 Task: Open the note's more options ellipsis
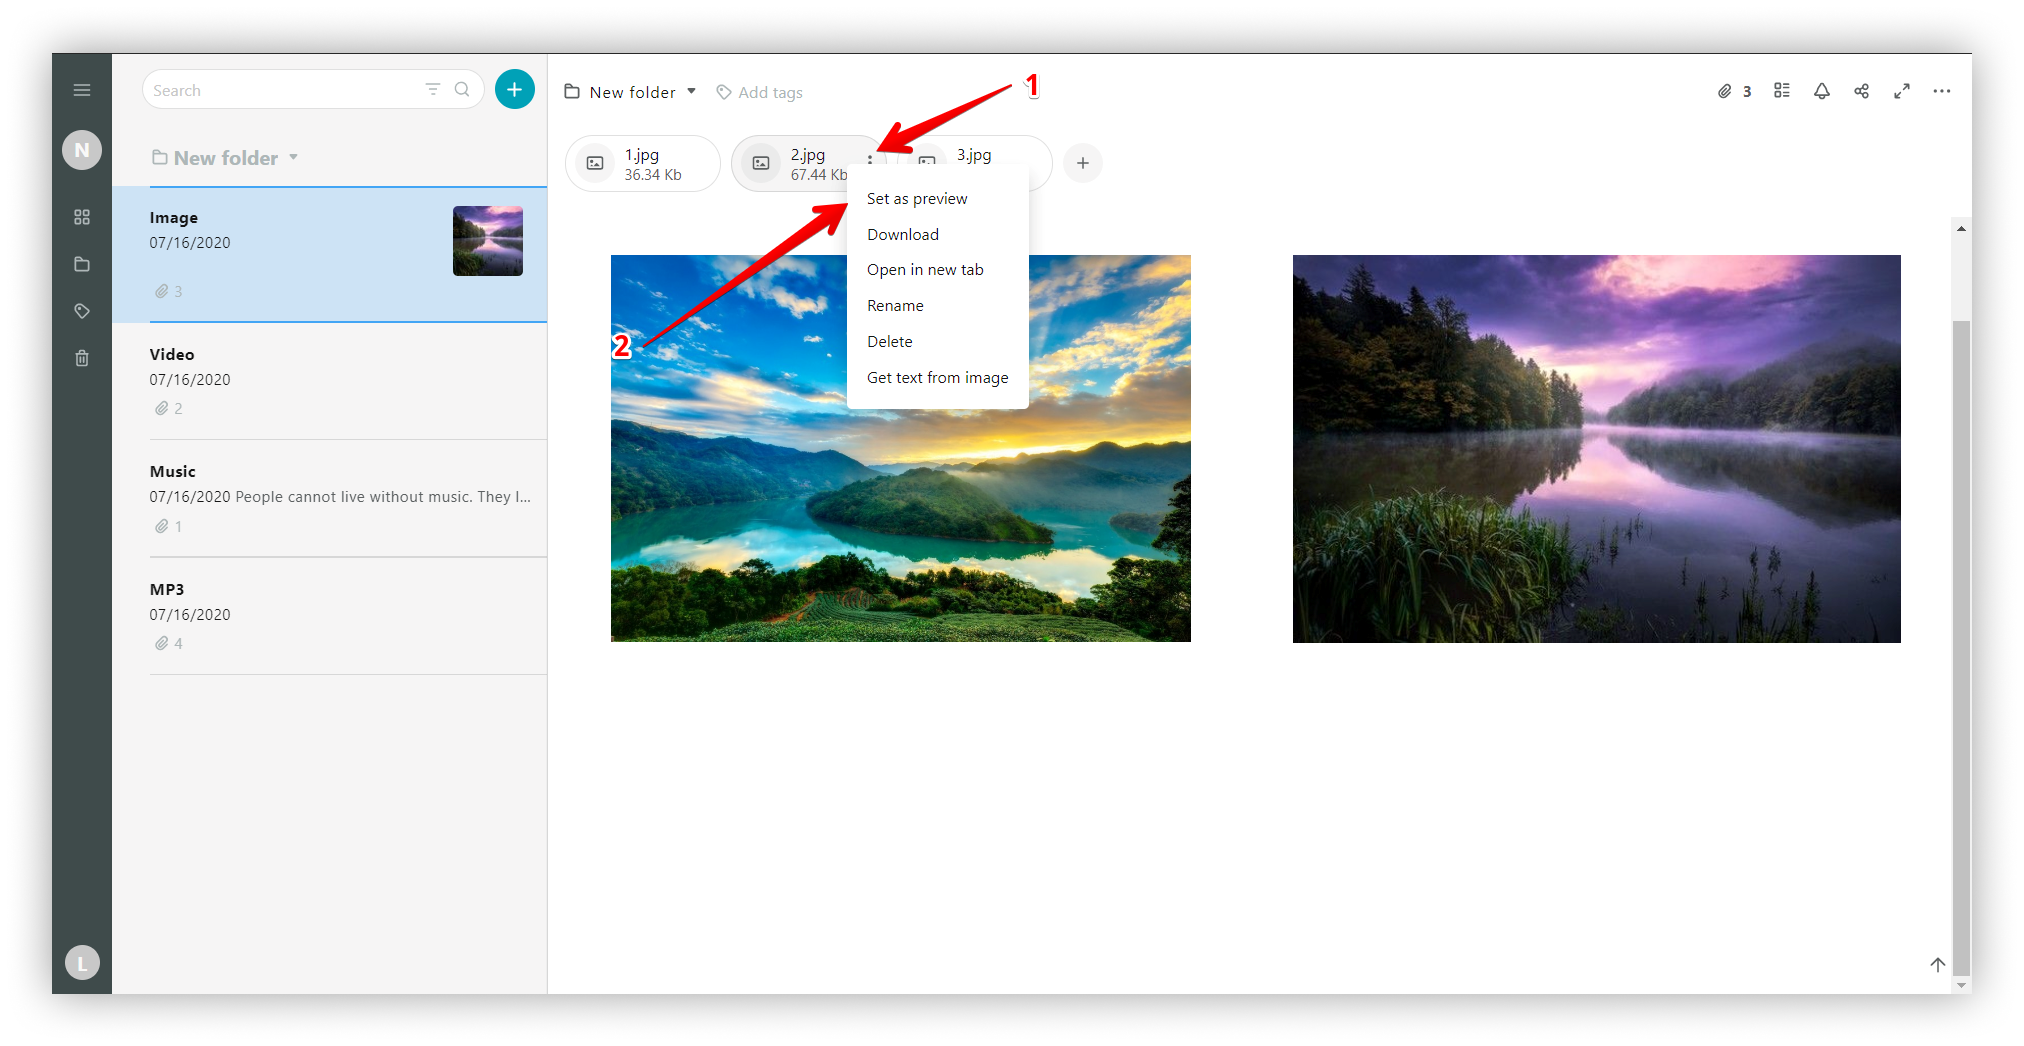pos(1942,91)
